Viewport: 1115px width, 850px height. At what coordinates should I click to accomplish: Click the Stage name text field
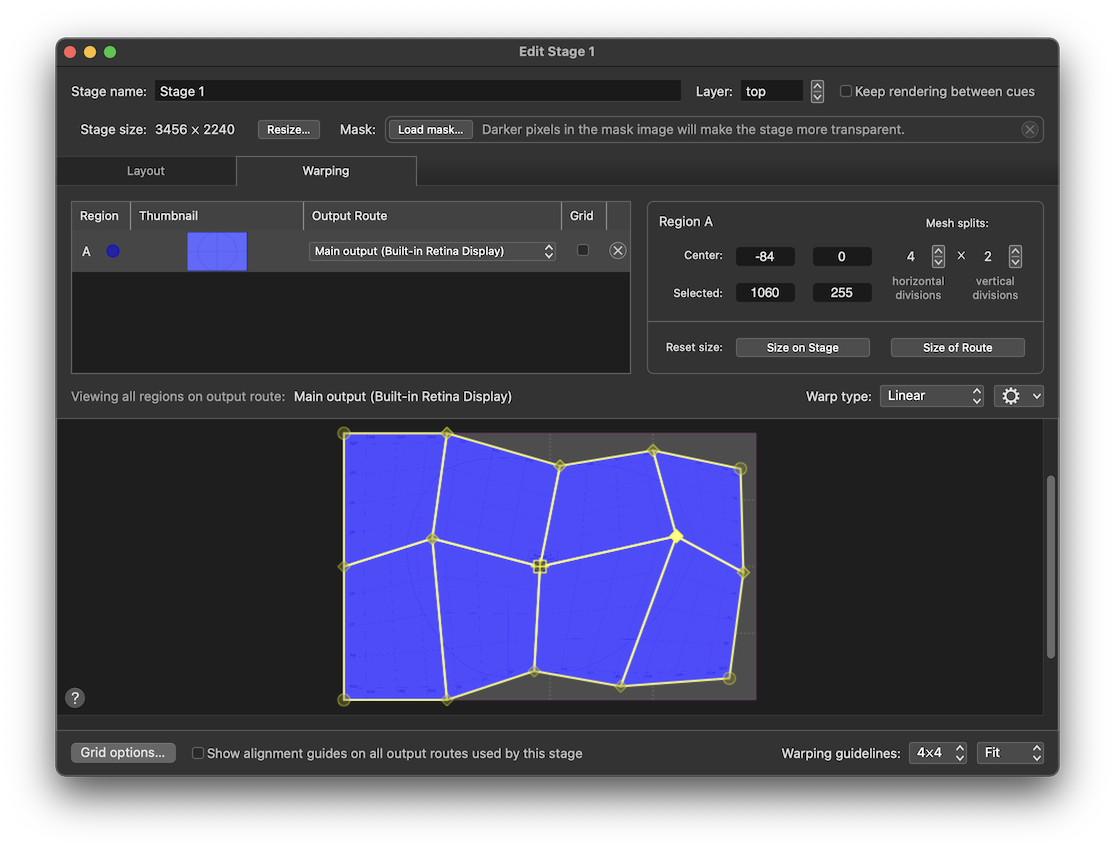(417, 91)
